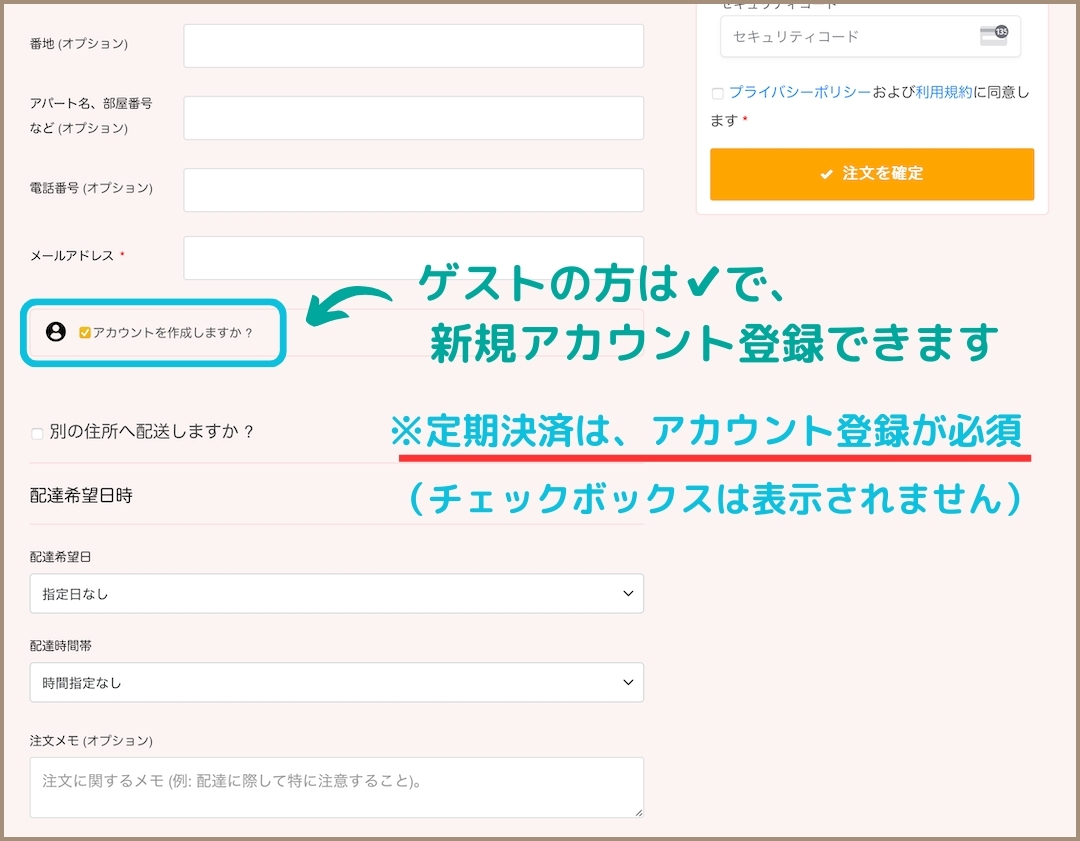Focus the 番地 input field

pyautogui.click(x=413, y=46)
